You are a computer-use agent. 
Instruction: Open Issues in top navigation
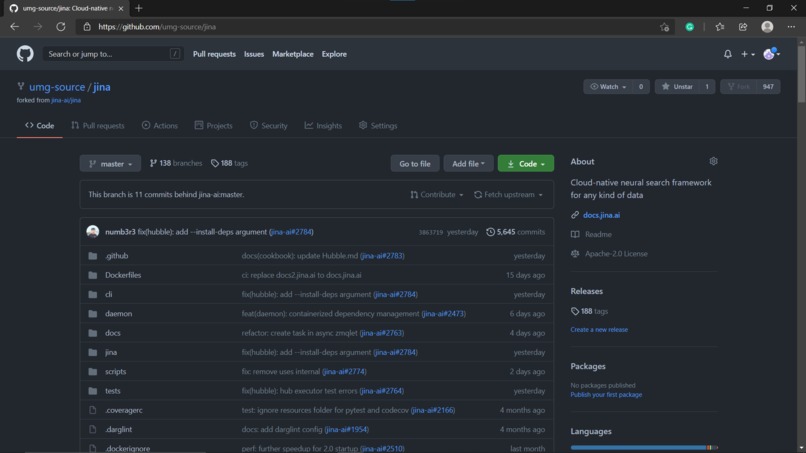[253, 54]
